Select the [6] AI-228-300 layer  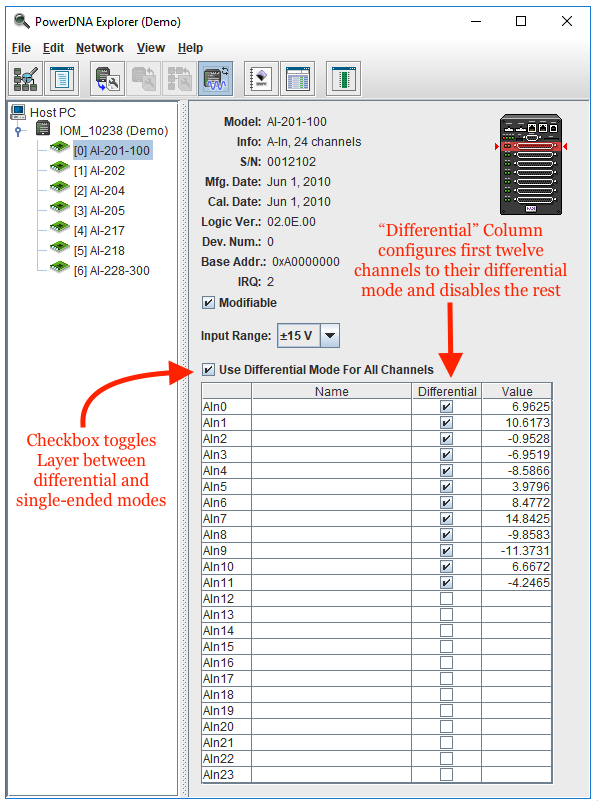(112, 270)
